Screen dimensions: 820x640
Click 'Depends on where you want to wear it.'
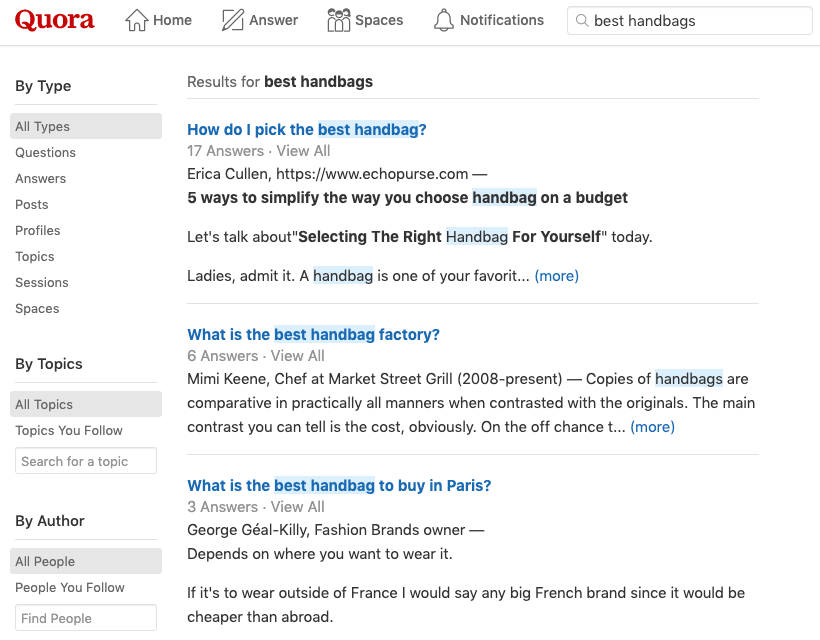click(320, 554)
